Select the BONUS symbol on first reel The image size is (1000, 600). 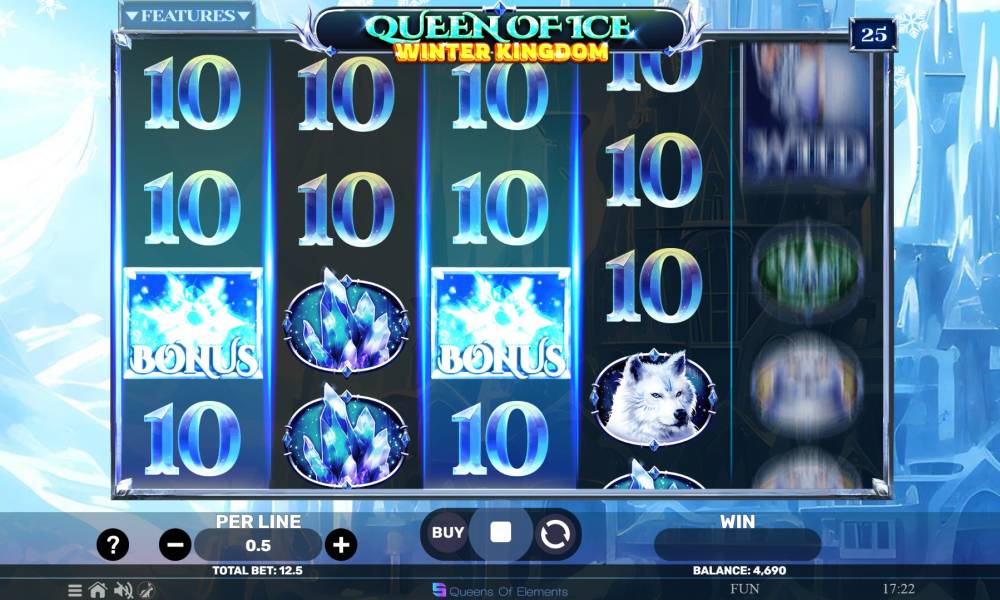193,323
